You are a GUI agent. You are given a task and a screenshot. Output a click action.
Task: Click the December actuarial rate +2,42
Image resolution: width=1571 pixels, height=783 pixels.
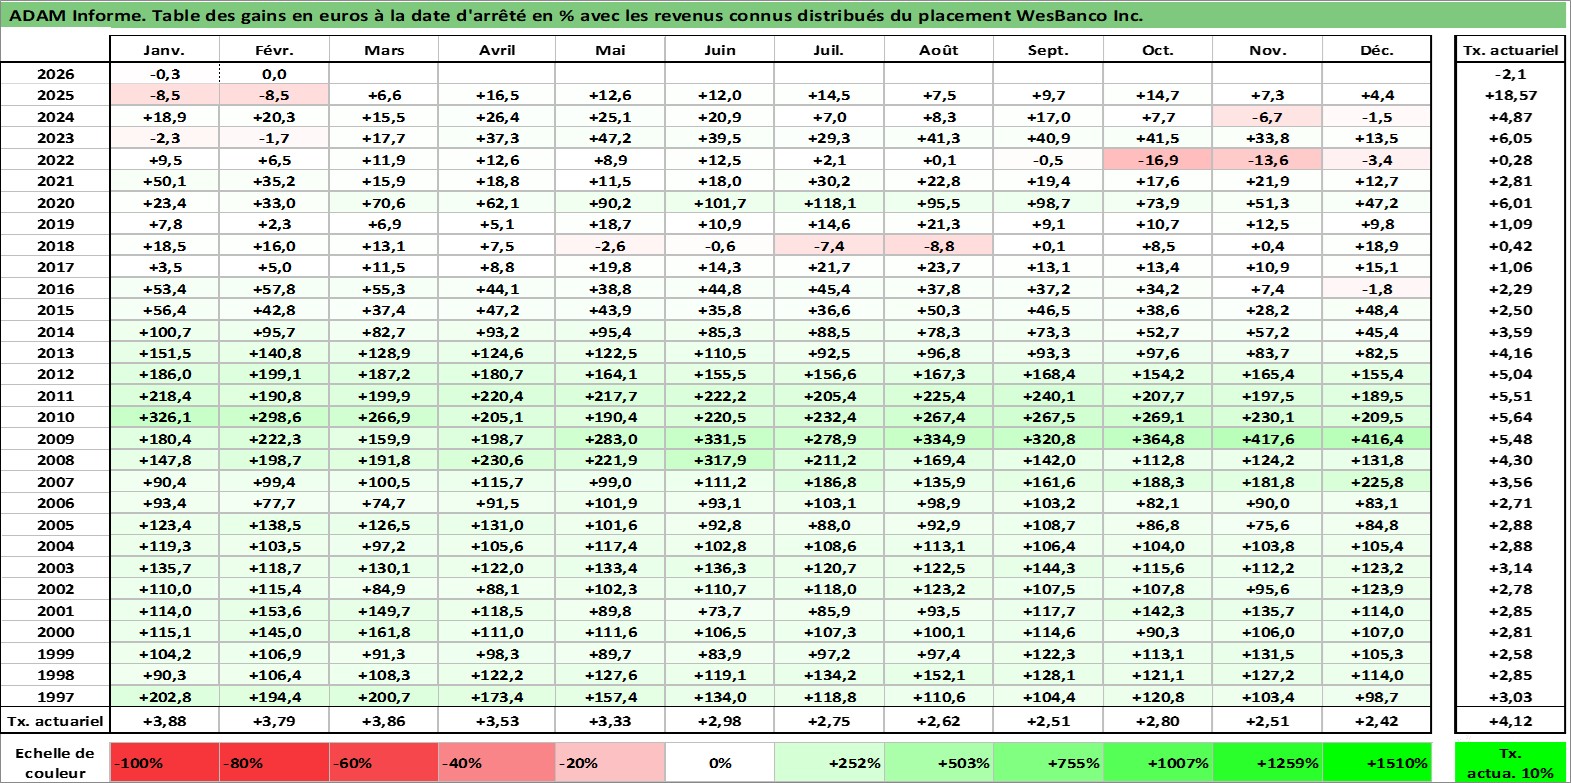[x=1377, y=721]
